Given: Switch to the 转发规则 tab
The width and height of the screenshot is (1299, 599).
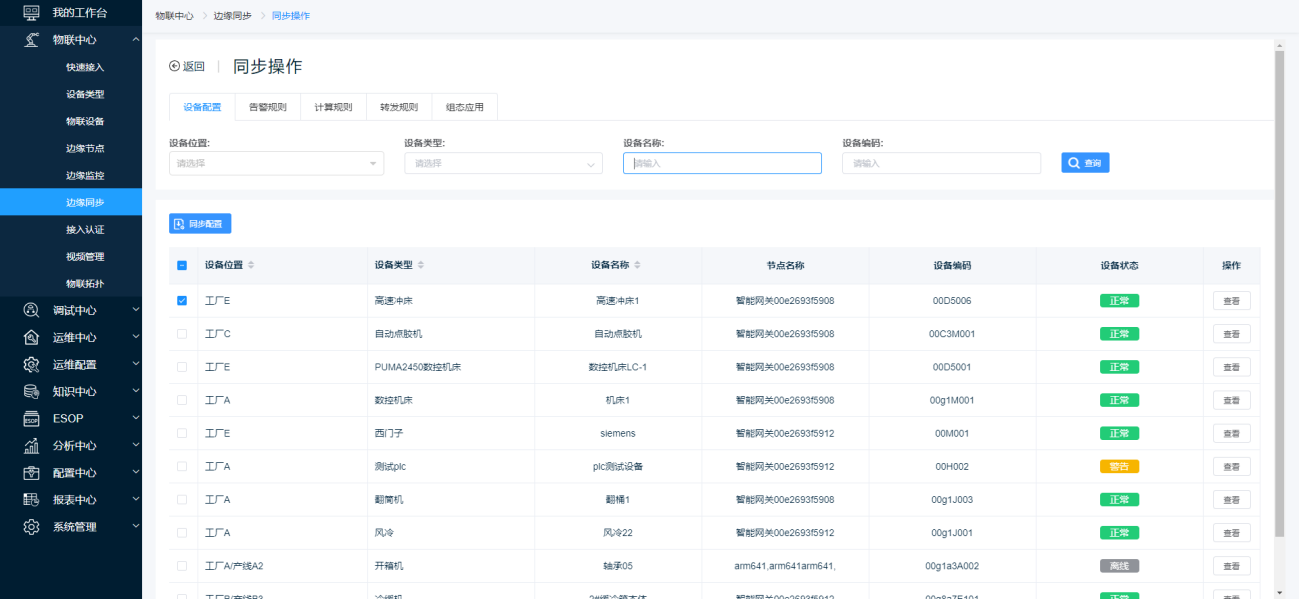Looking at the screenshot, I should (399, 107).
